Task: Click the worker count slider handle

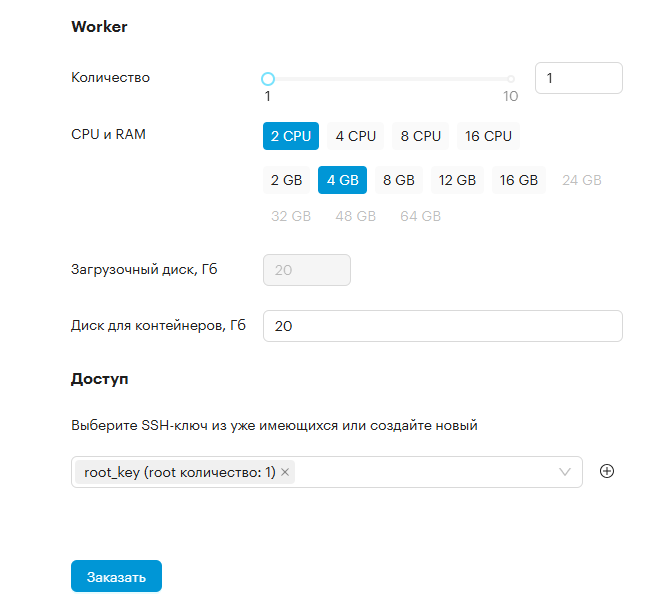Action: pos(268,79)
